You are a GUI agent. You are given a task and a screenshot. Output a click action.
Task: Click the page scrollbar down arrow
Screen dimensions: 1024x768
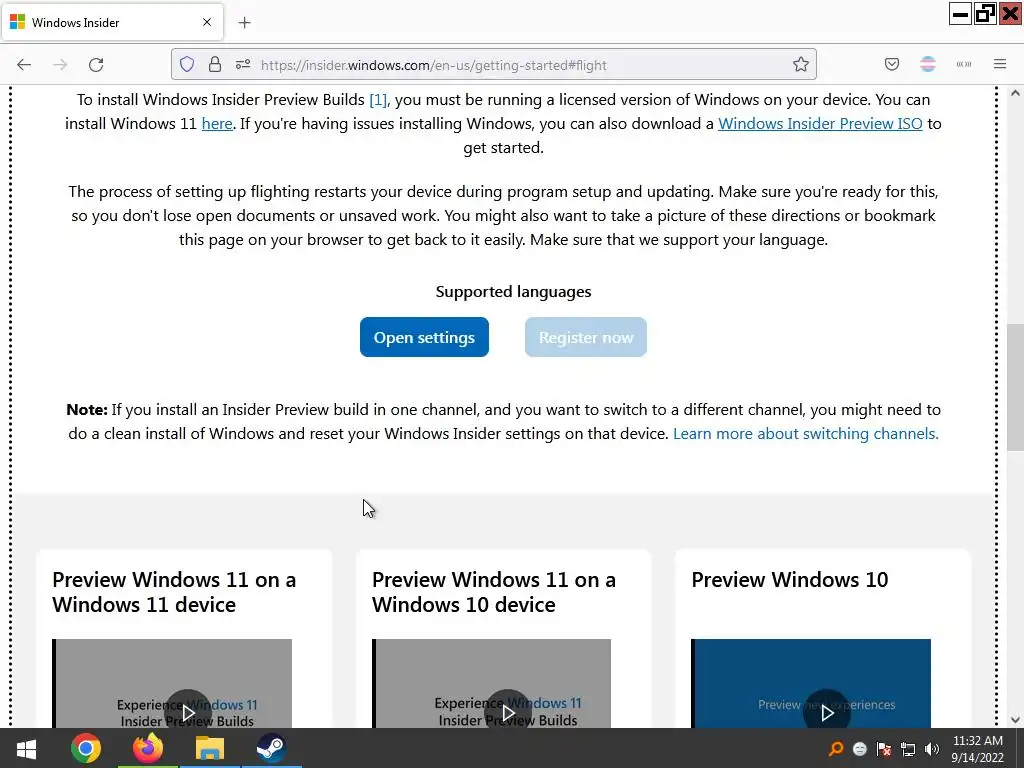tap(1015, 720)
